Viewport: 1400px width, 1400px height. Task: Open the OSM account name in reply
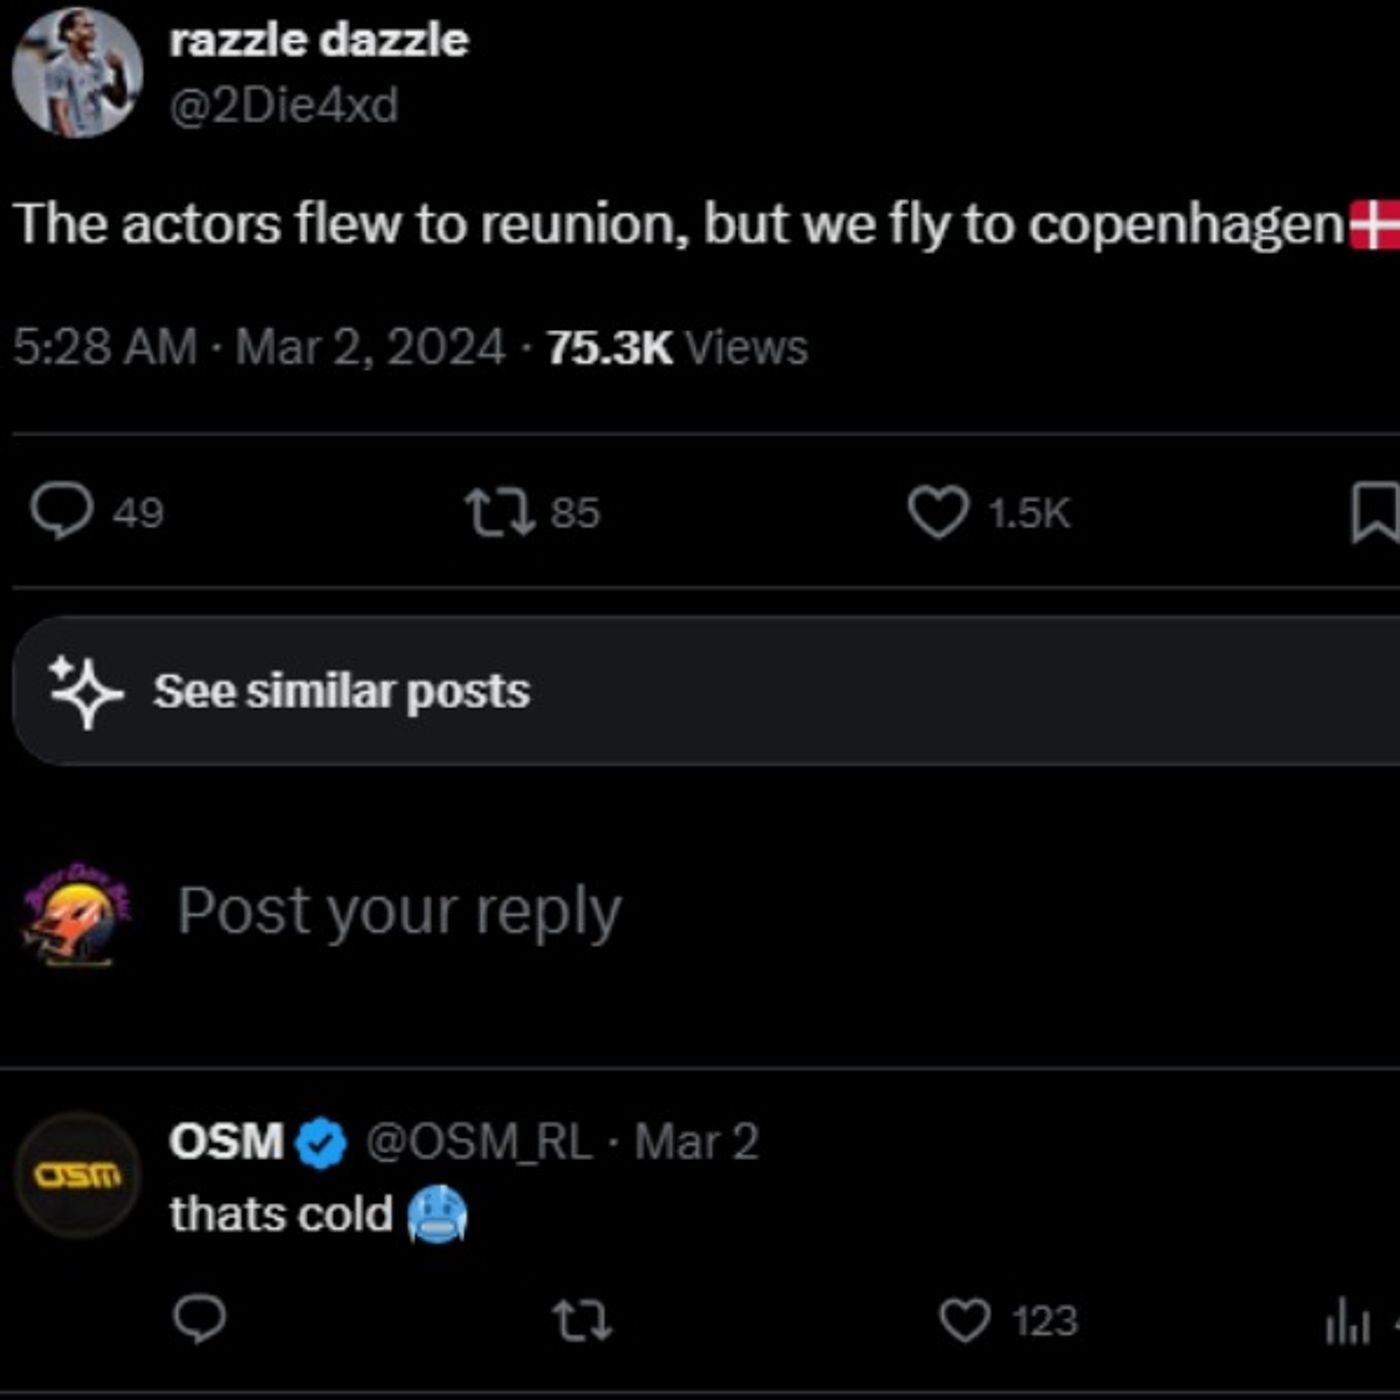(227, 1142)
